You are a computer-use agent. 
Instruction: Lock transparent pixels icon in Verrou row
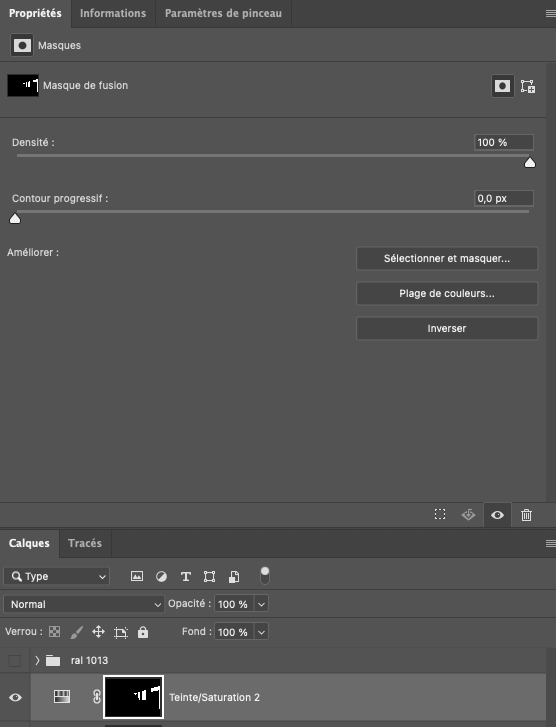pyautogui.click(x=55, y=631)
